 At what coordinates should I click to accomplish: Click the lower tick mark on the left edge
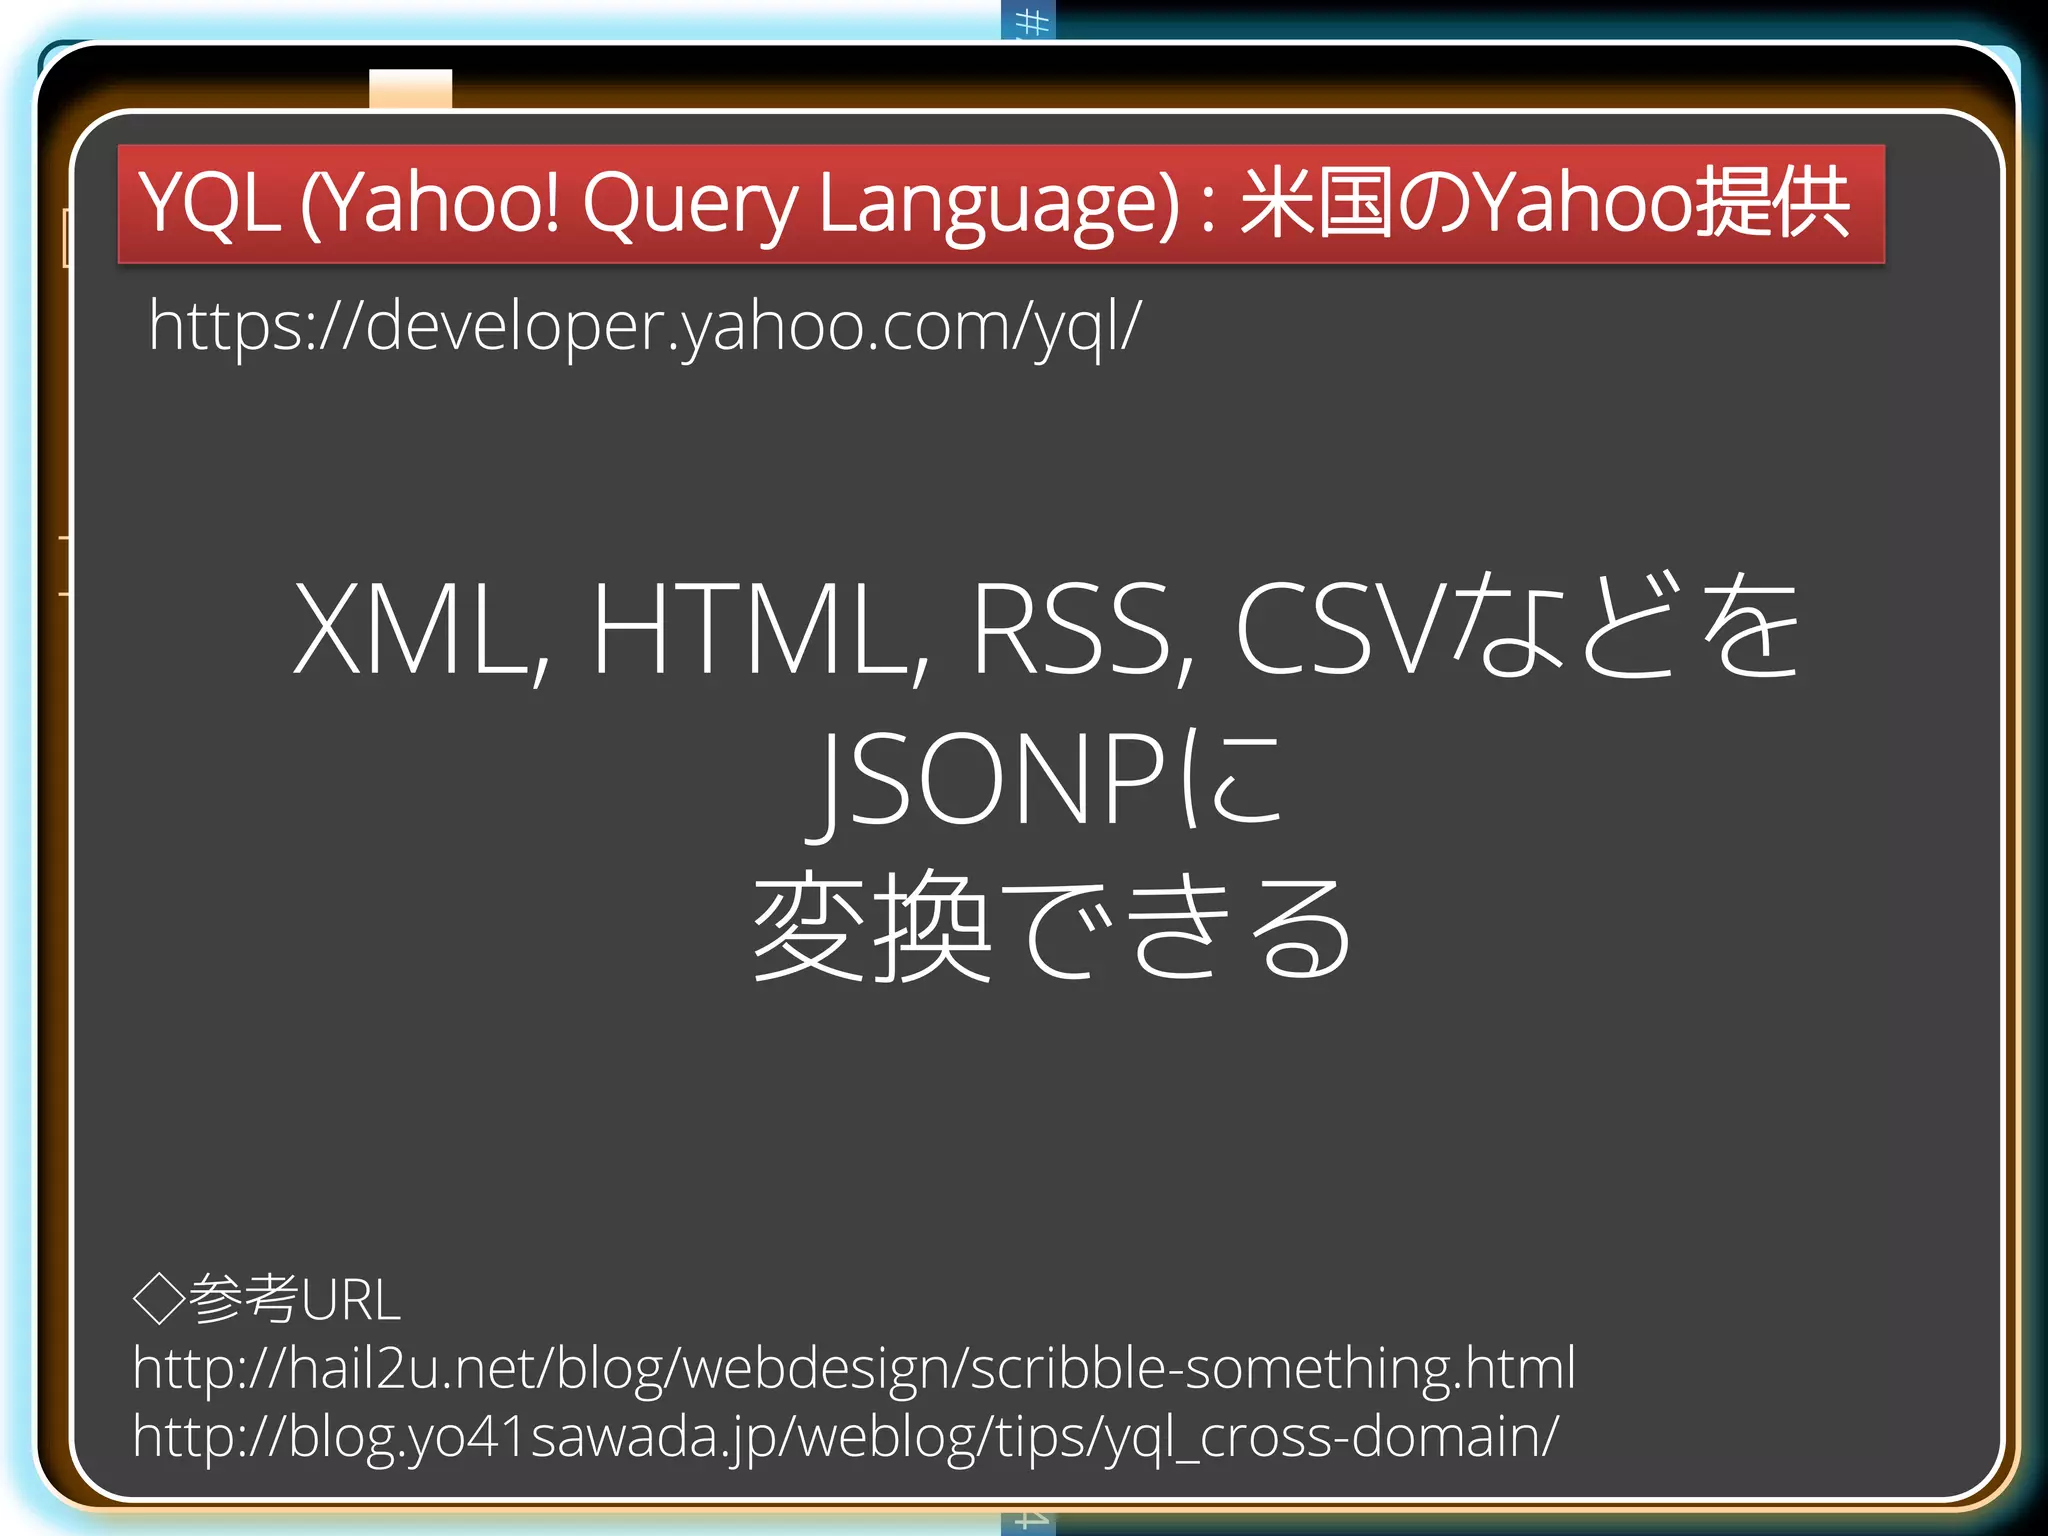pyautogui.click(x=64, y=595)
